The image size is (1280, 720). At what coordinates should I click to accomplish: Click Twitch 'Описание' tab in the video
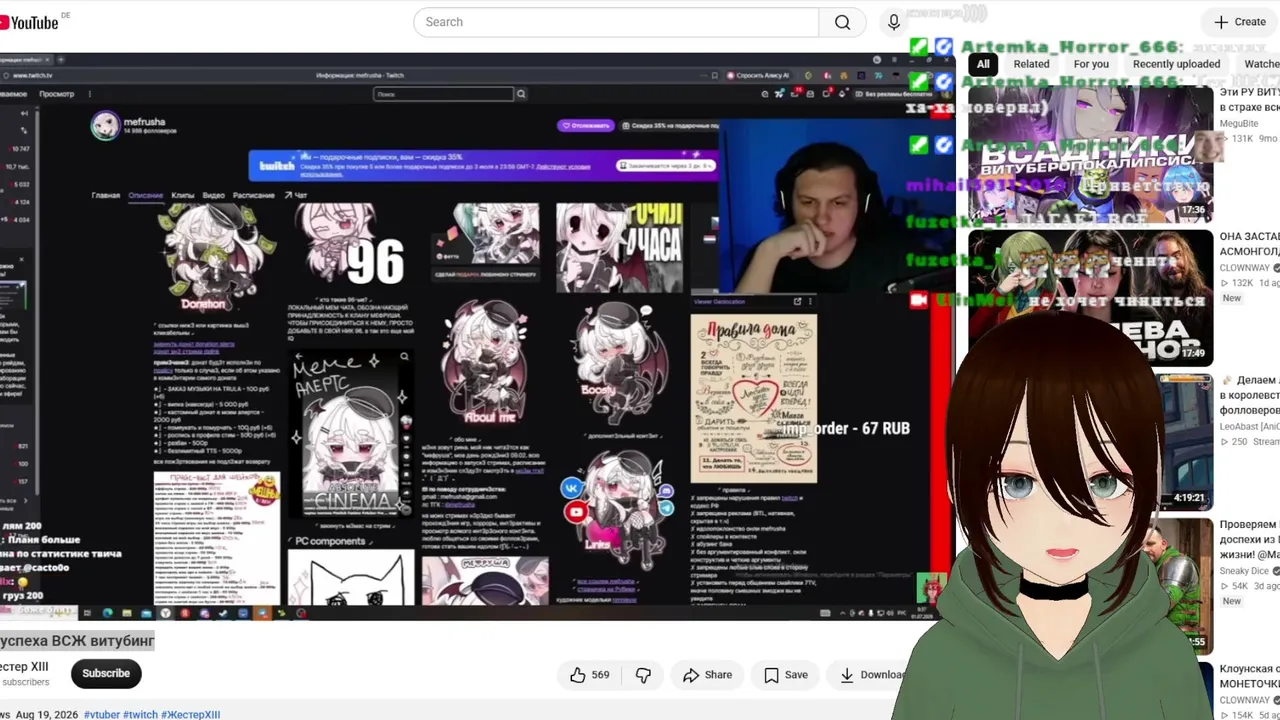(145, 195)
